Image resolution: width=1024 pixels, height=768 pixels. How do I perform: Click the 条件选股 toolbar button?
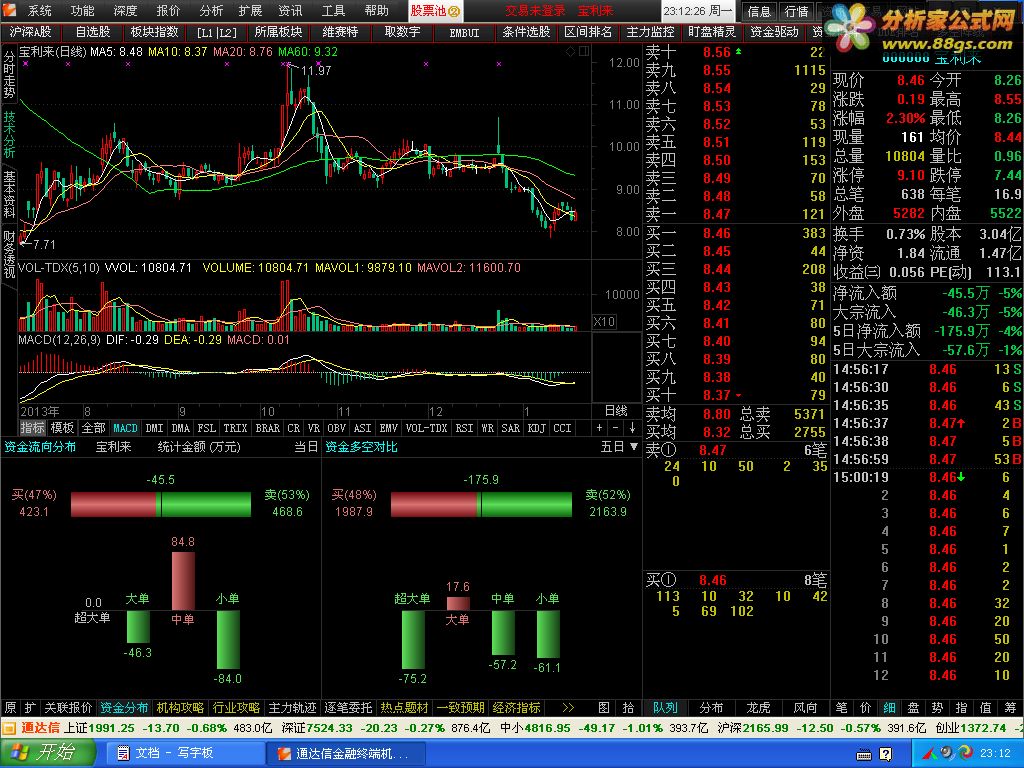(x=526, y=31)
